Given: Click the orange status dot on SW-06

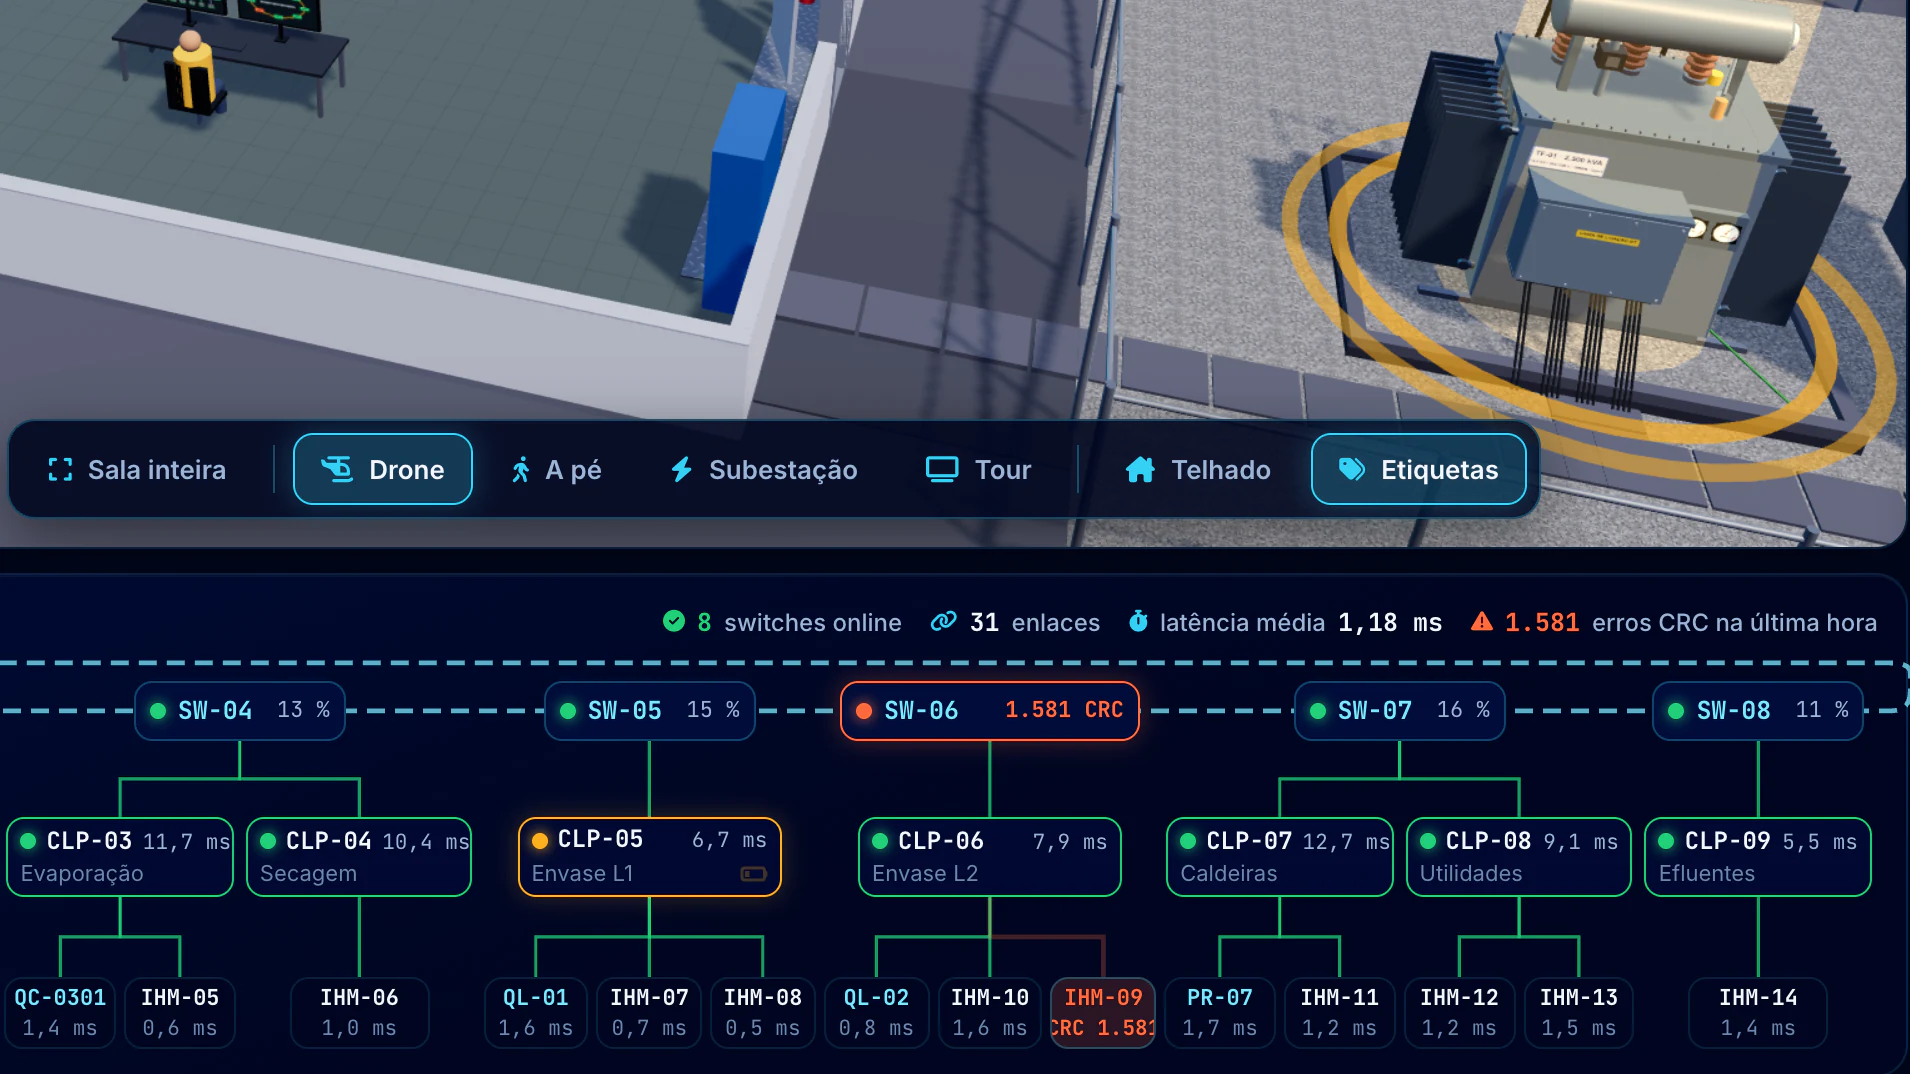Looking at the screenshot, I should 864,711.
